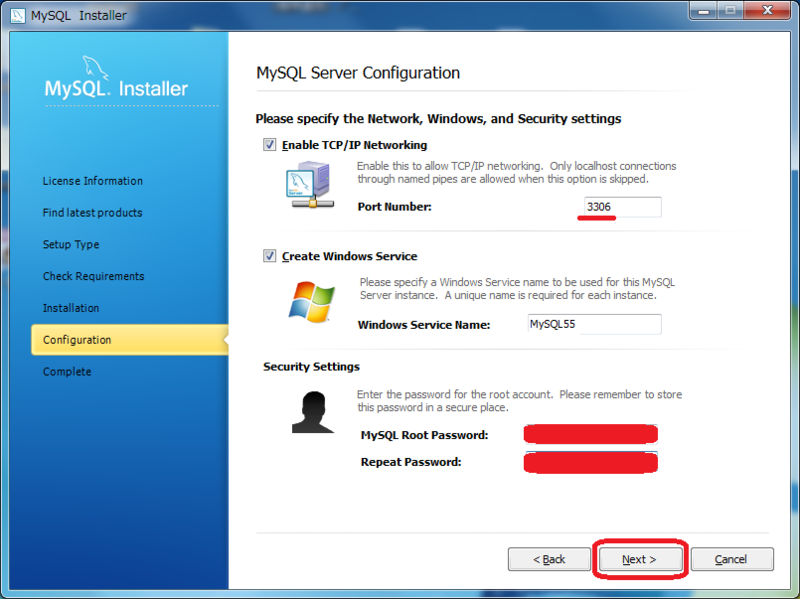Click the Enable TCP/IP Networking label

pos(355,145)
